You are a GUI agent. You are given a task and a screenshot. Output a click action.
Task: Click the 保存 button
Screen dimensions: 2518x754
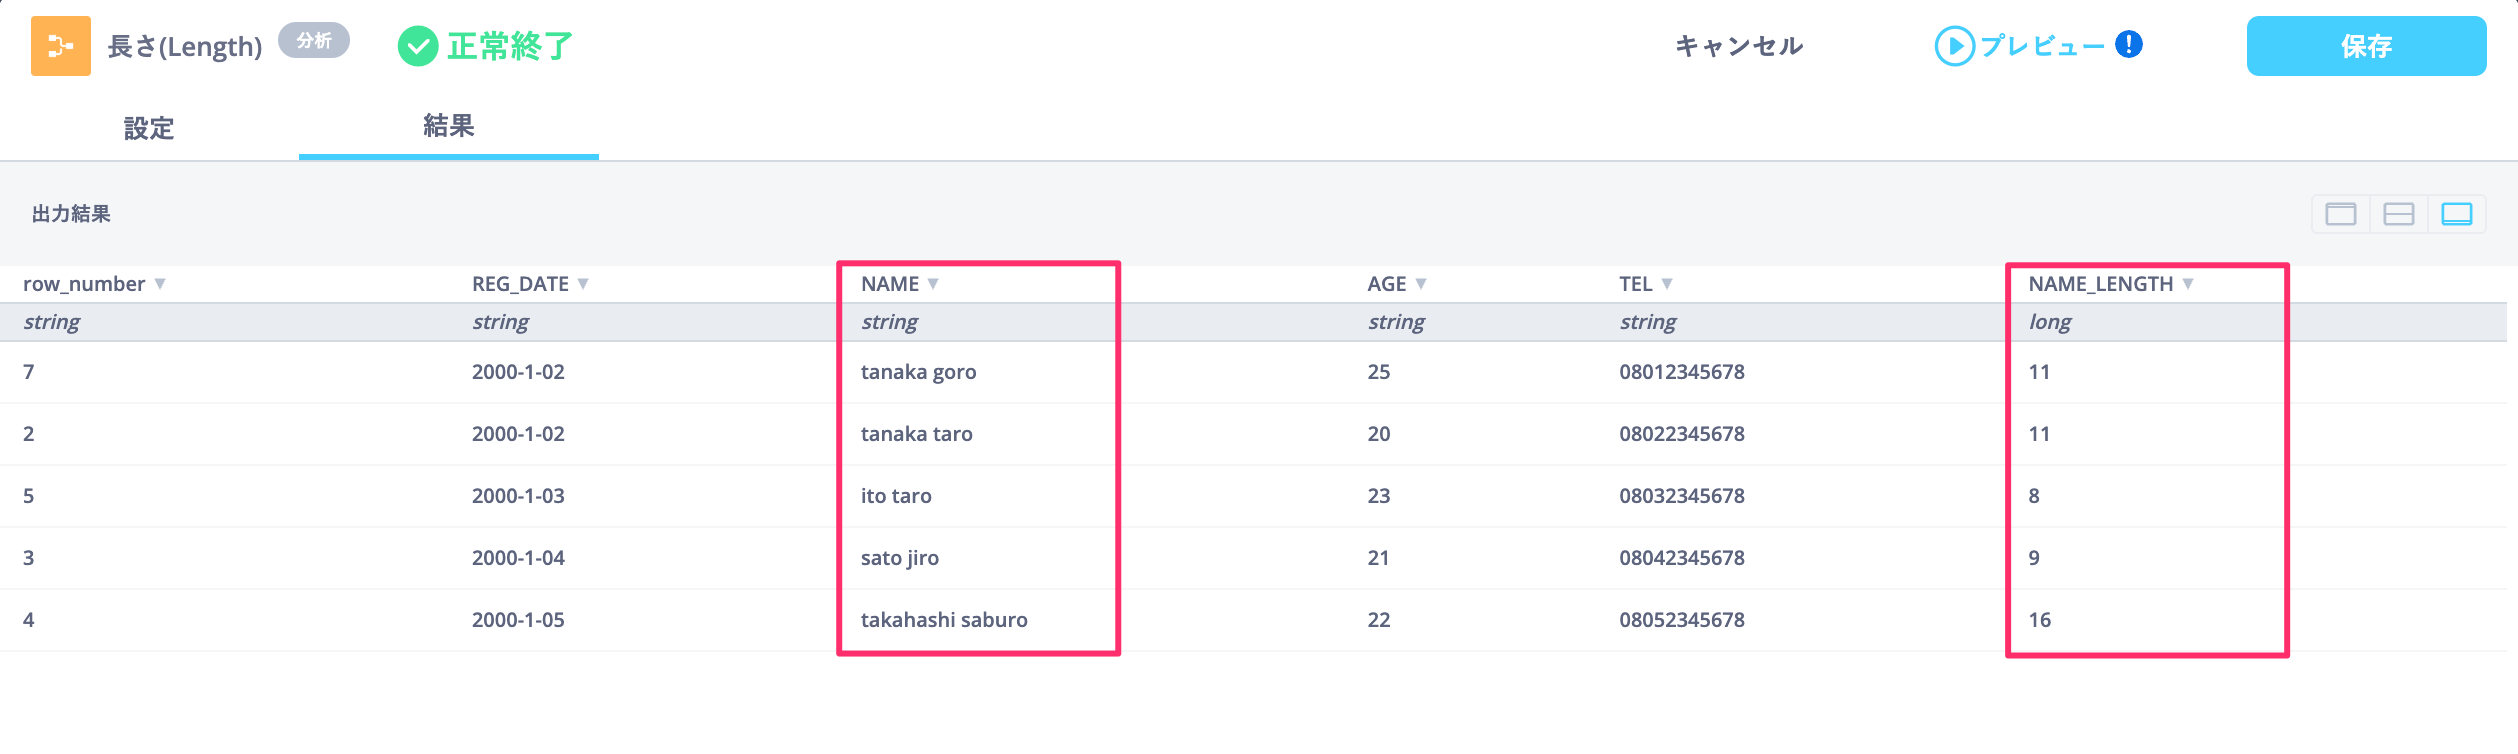coord(2366,46)
